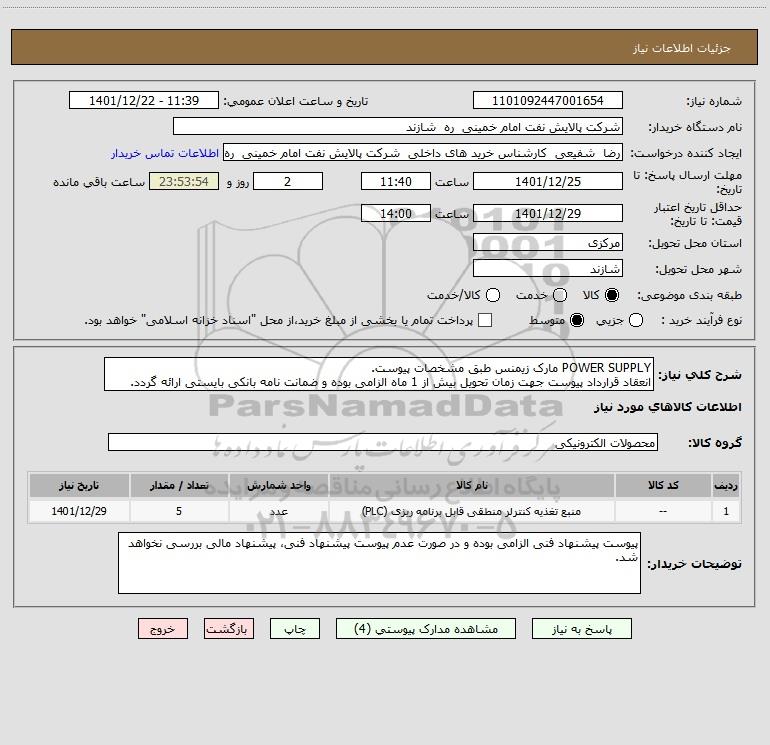This screenshot has height=745, width=770.
Task: Click the گروه کالا label
Action: 715,443
